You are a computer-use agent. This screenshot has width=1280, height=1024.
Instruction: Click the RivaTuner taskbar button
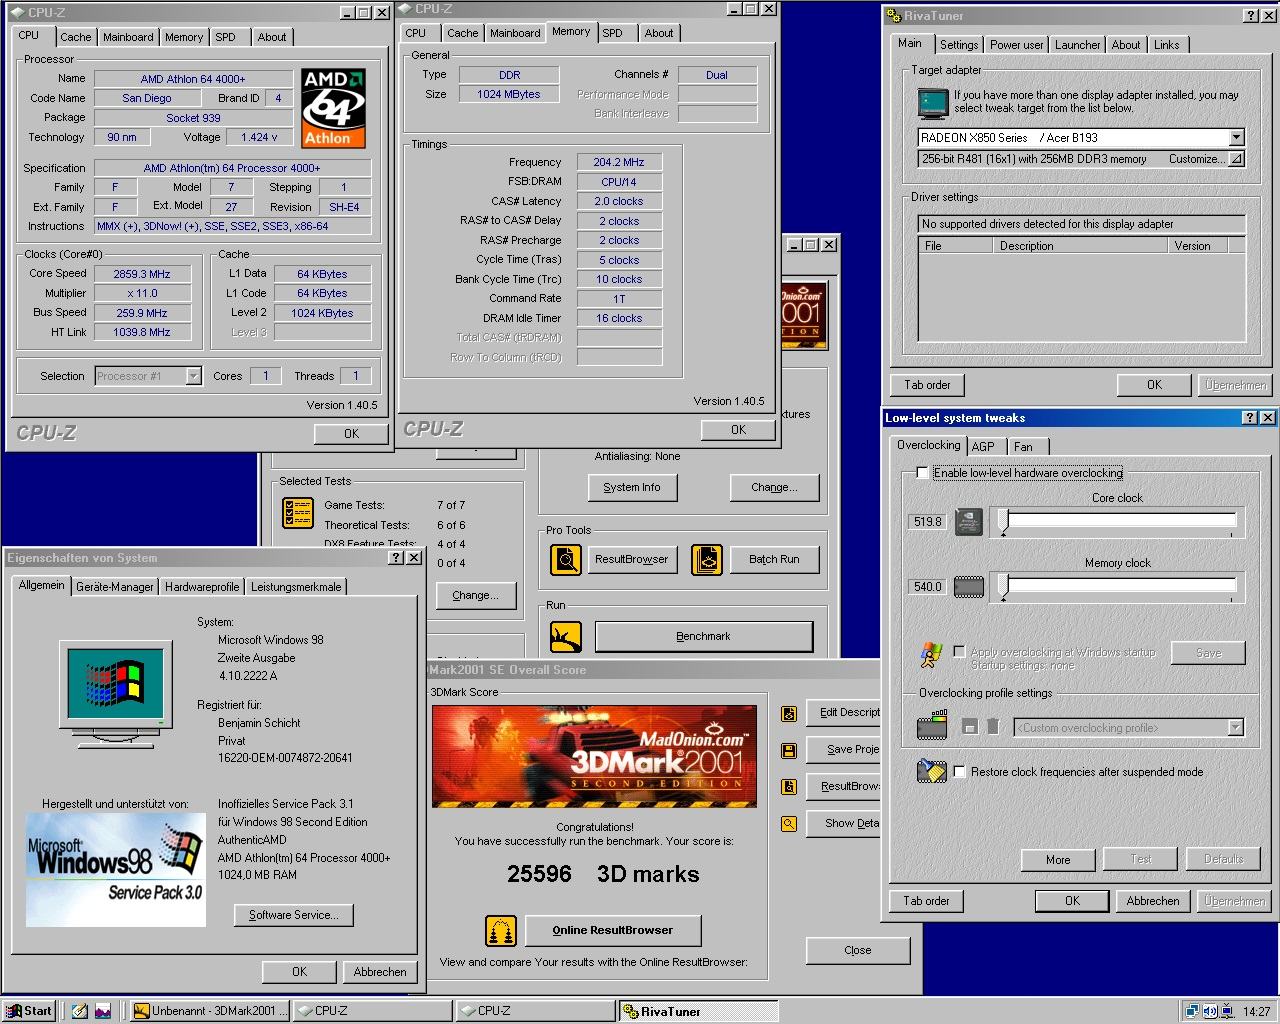698,1011
